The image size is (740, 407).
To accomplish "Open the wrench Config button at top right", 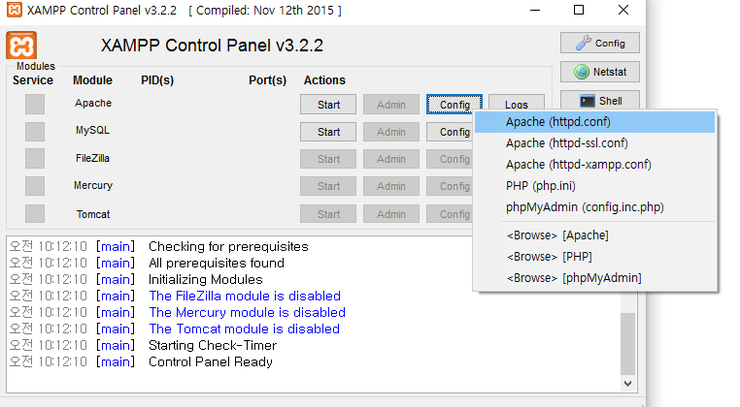I will click(600, 43).
